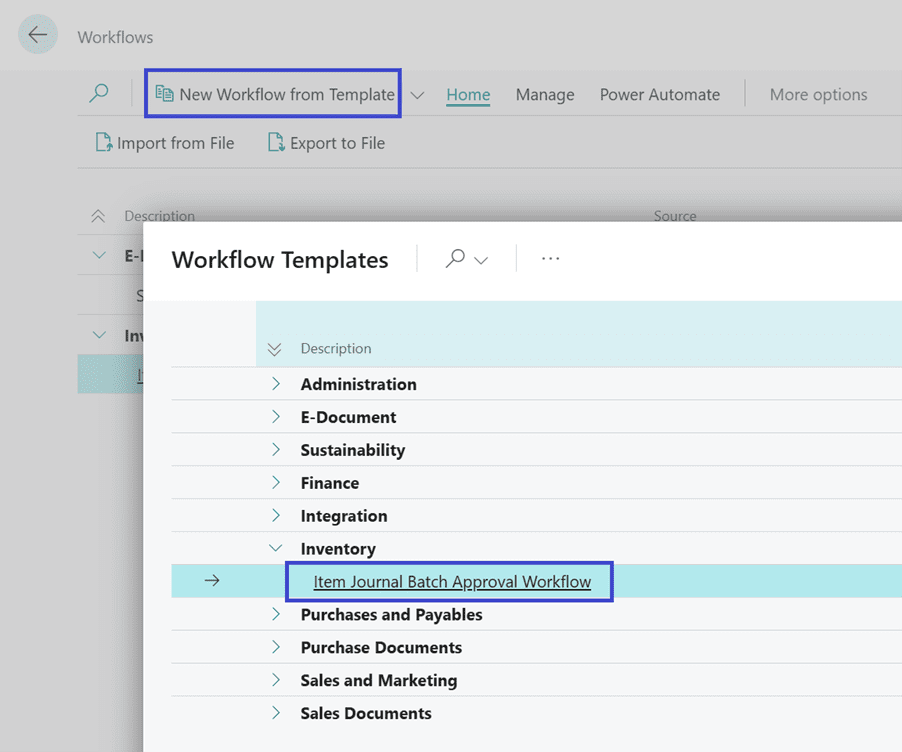The height and width of the screenshot is (752, 902).
Task: Open the Manage menu
Action: tap(545, 95)
